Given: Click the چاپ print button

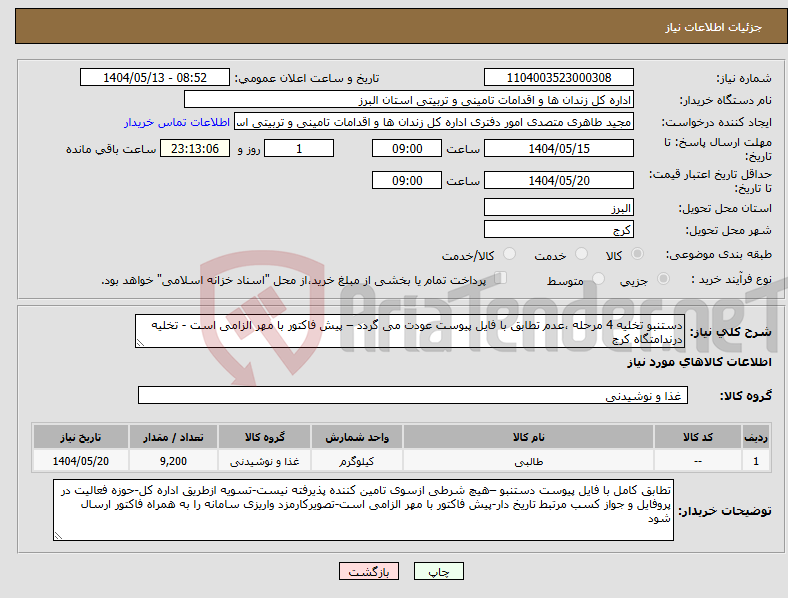Looking at the screenshot, I should click(x=439, y=571).
